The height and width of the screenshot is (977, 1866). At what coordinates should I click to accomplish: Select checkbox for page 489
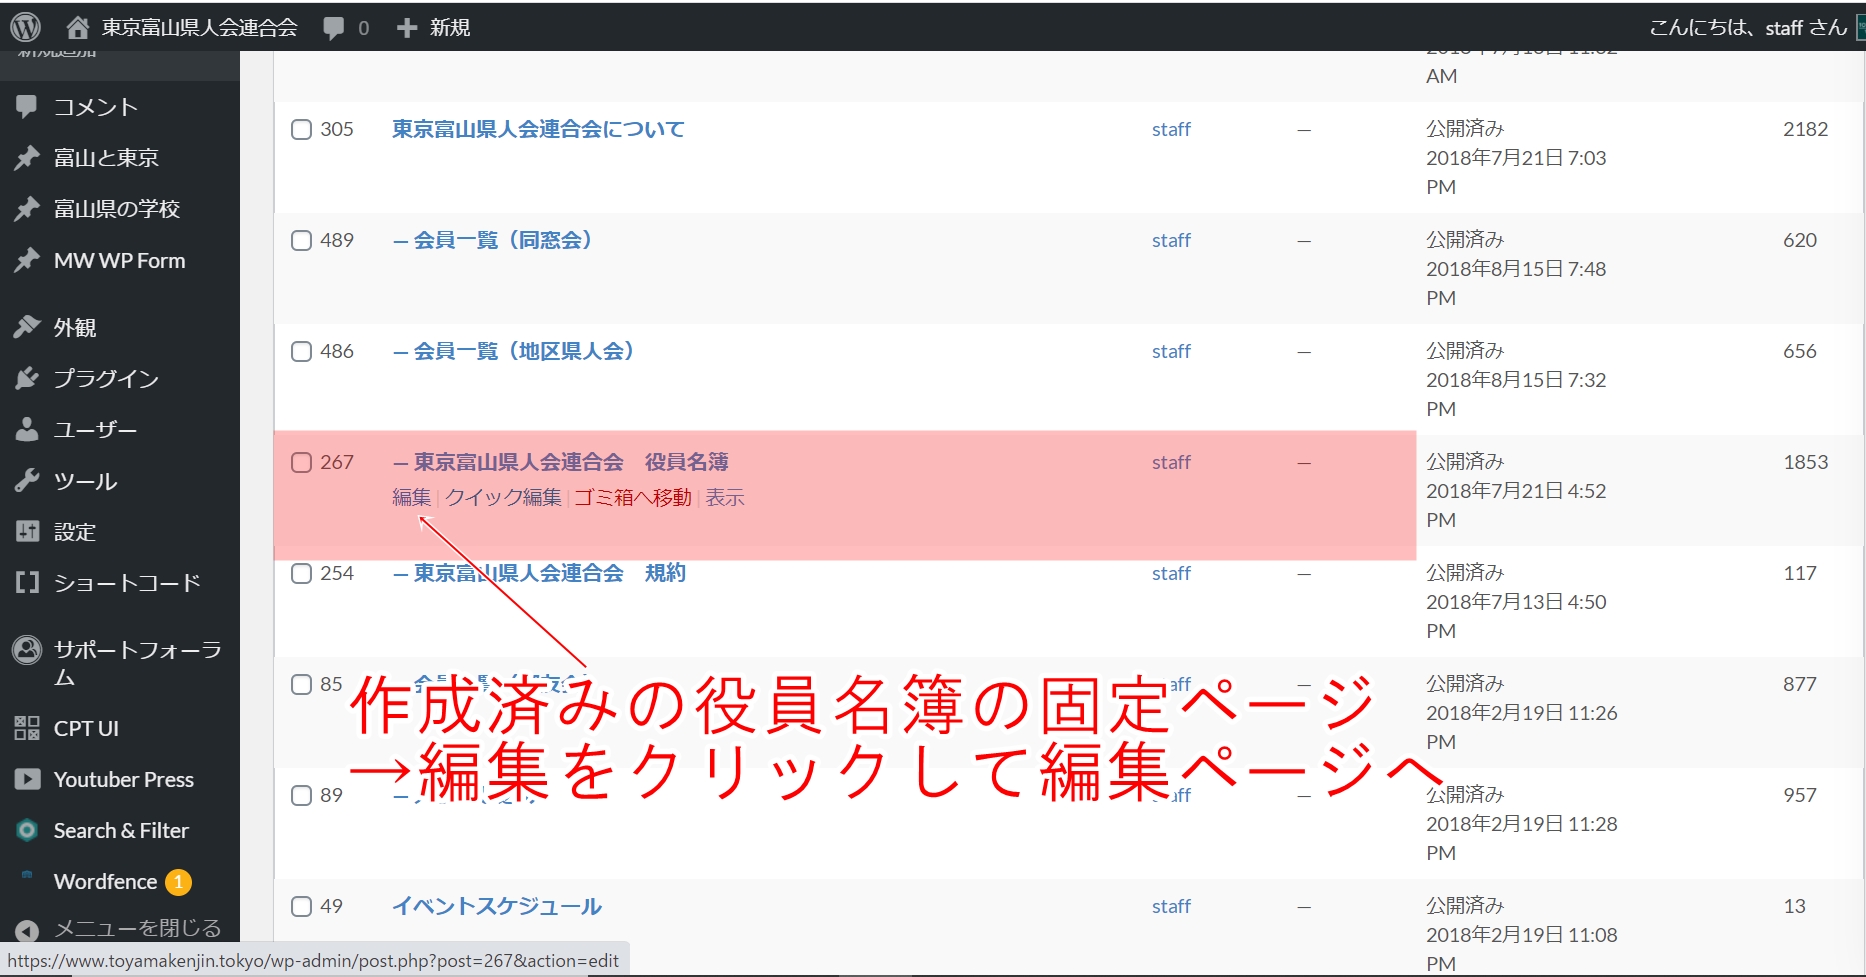pyautogui.click(x=301, y=240)
